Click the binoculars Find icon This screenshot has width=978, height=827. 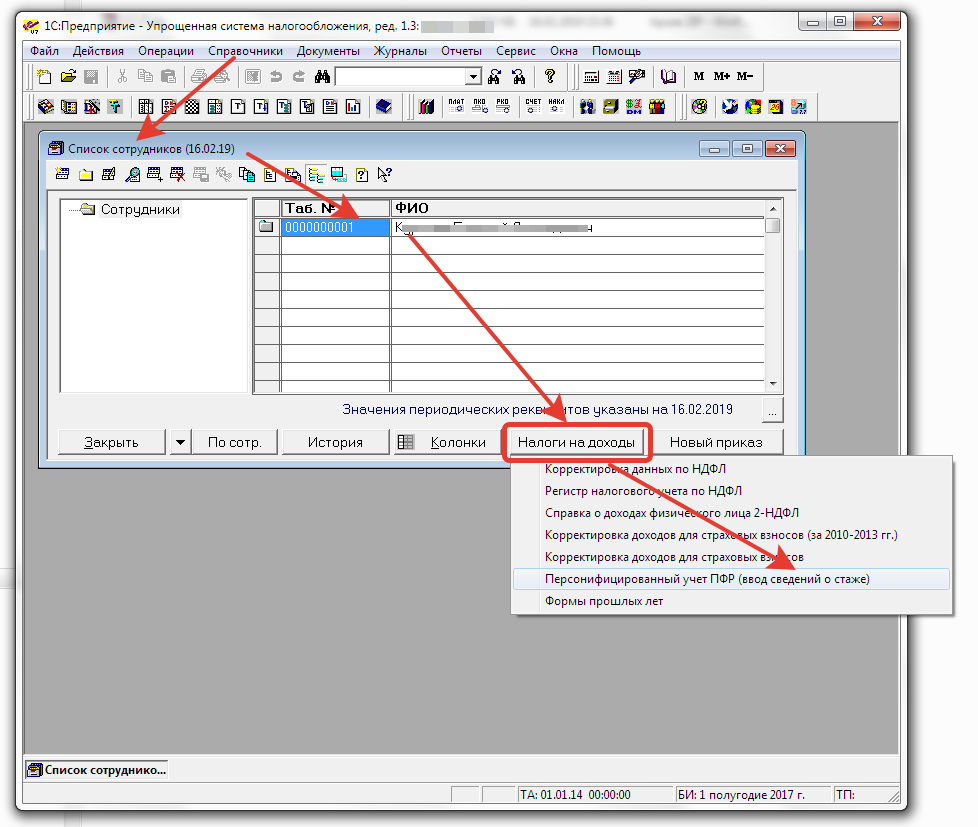point(322,77)
